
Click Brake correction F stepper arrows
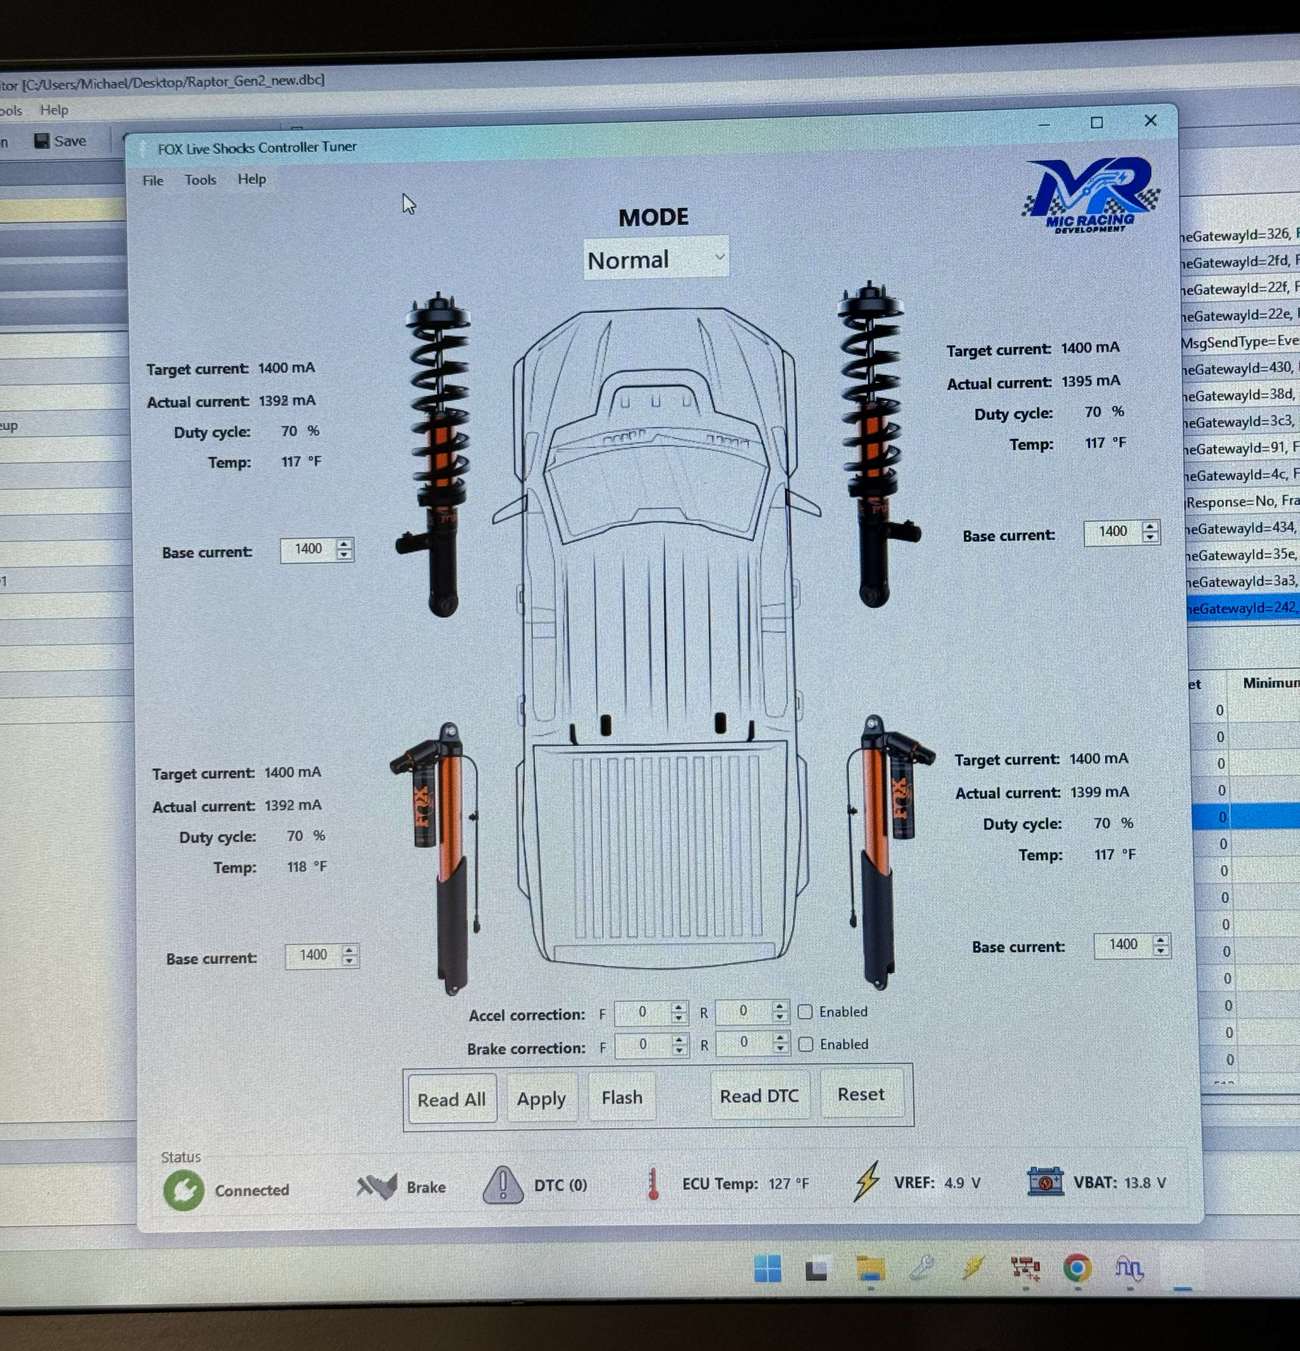(680, 1045)
